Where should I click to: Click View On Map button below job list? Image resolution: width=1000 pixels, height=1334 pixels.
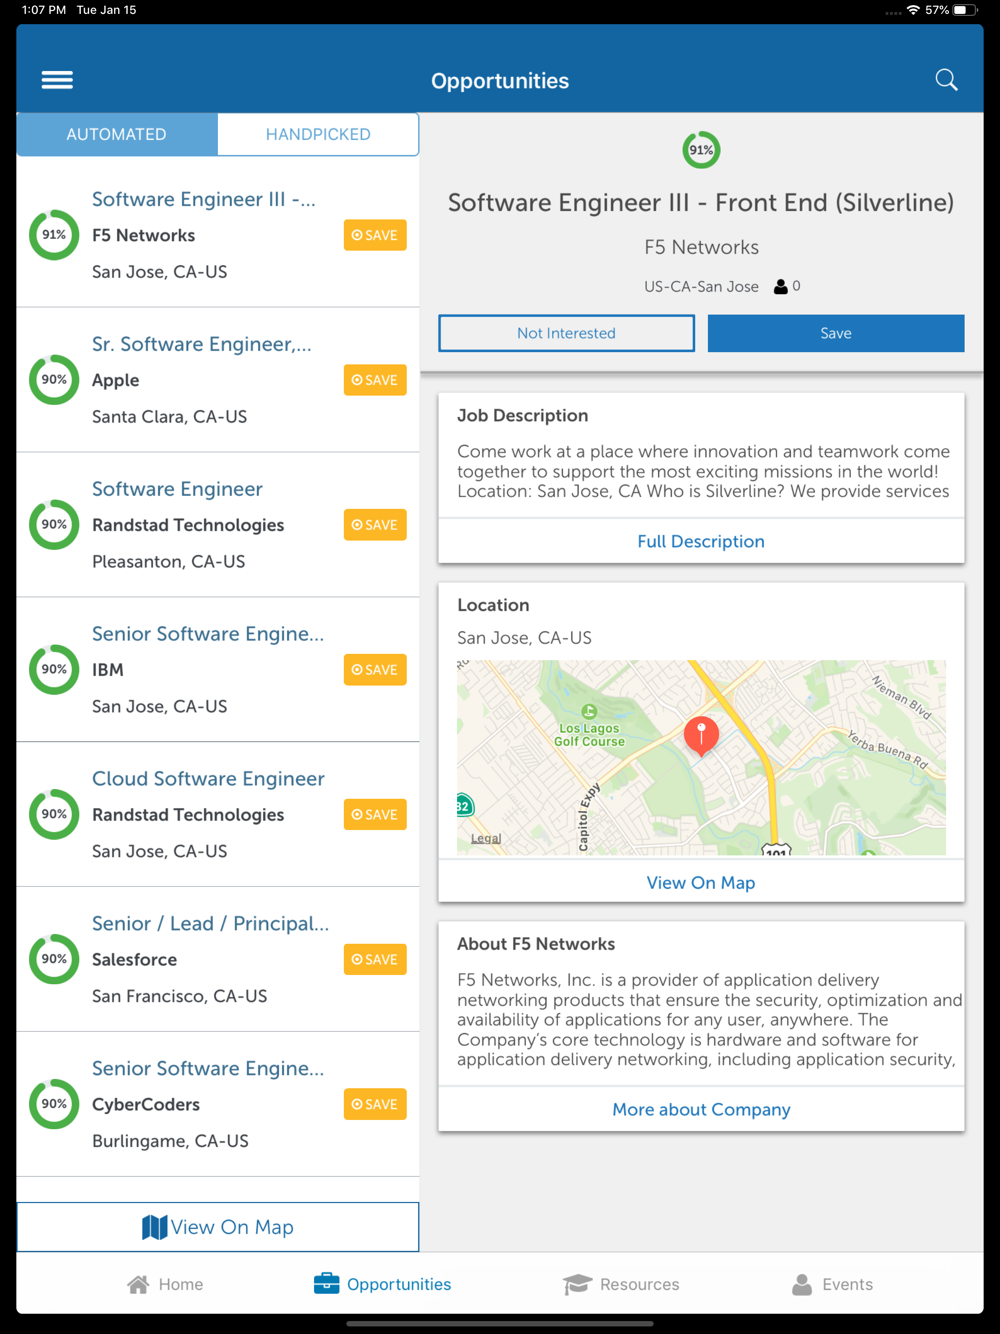pyautogui.click(x=218, y=1227)
